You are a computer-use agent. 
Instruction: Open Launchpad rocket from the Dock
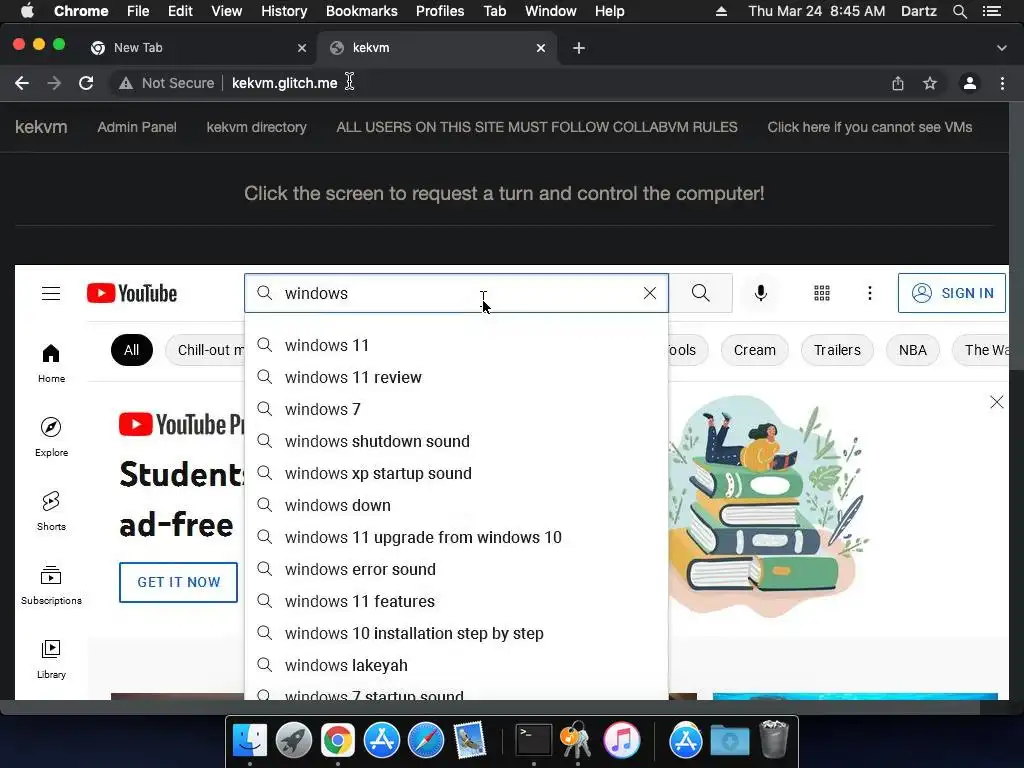click(293, 740)
